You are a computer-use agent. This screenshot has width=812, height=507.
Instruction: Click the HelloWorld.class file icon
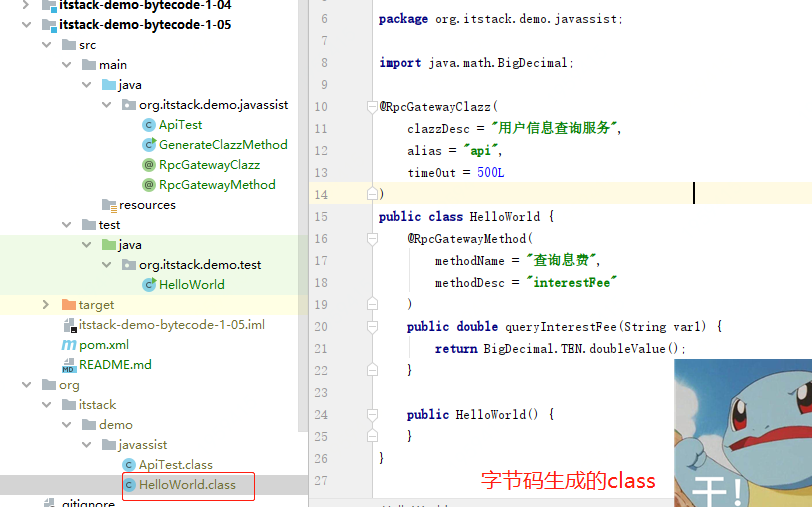[130, 485]
